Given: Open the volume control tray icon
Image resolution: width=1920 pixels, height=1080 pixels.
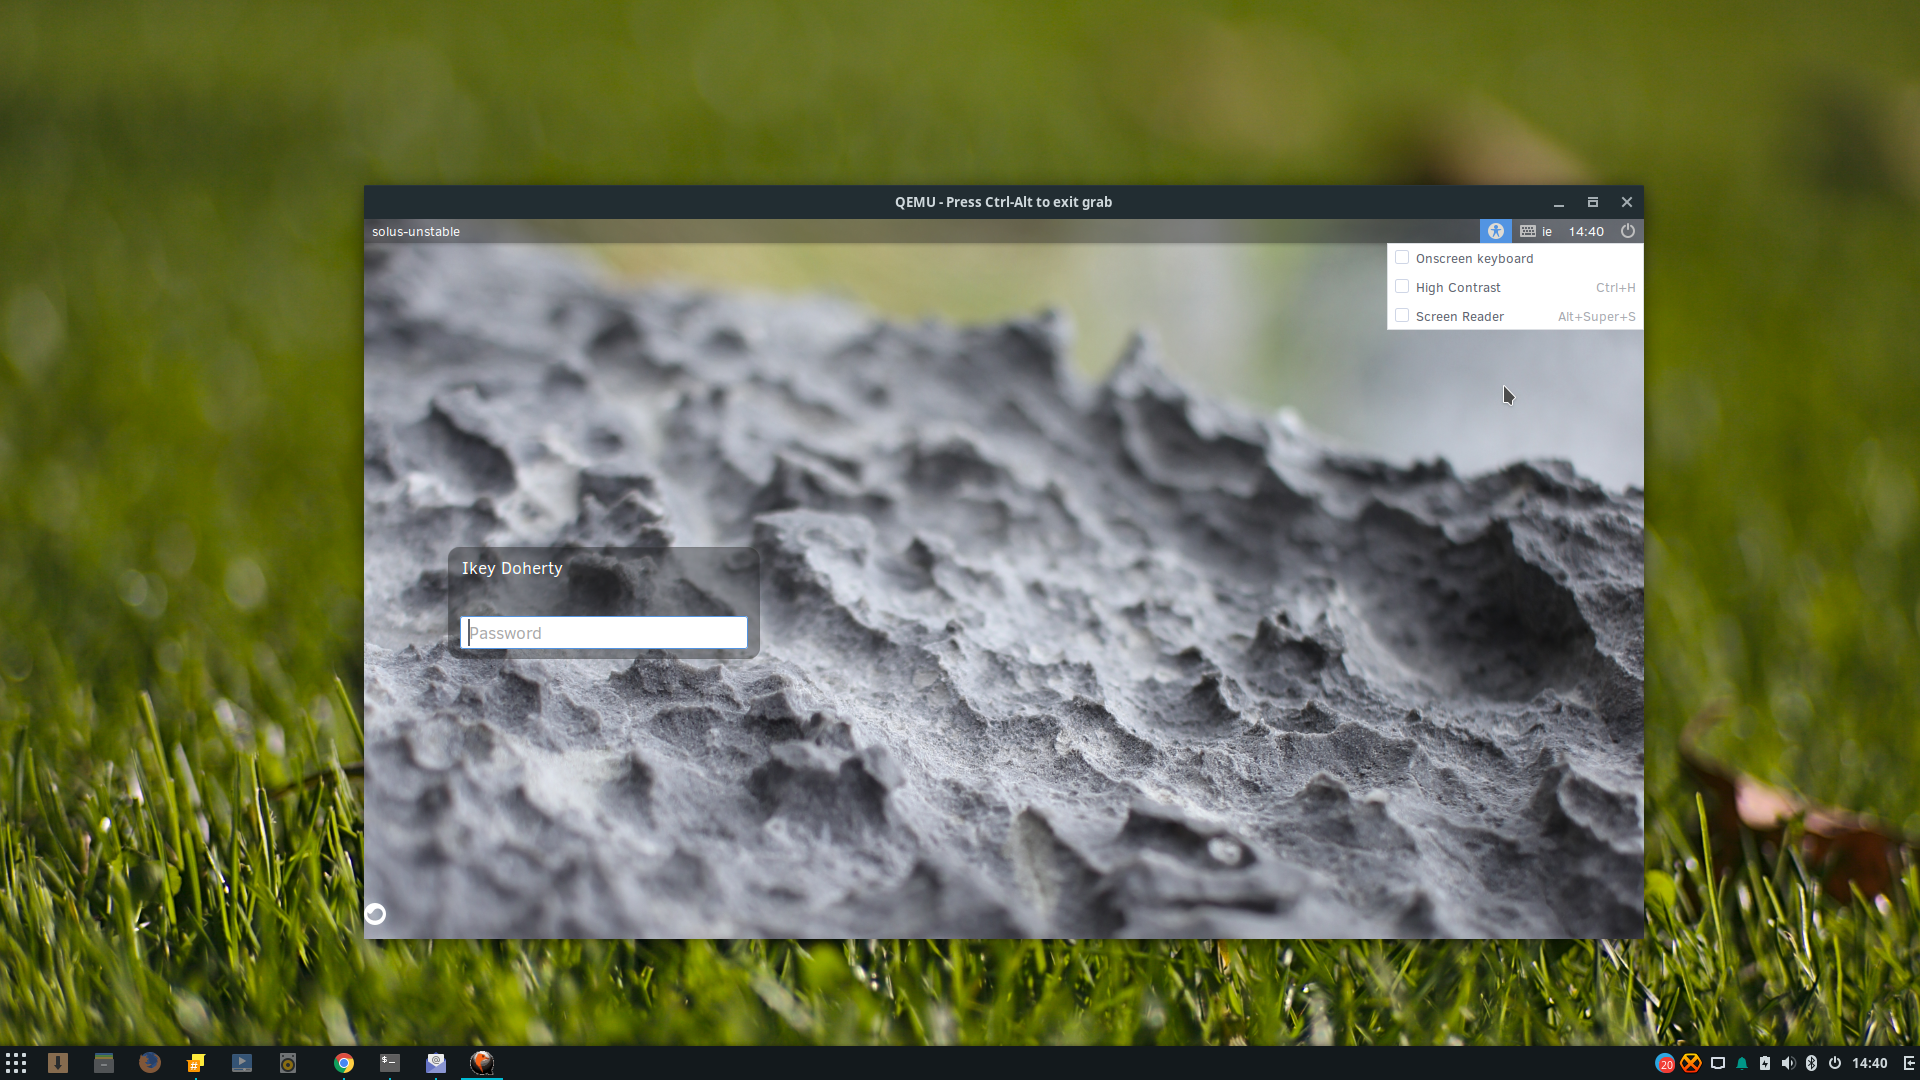Looking at the screenshot, I should point(1788,1063).
